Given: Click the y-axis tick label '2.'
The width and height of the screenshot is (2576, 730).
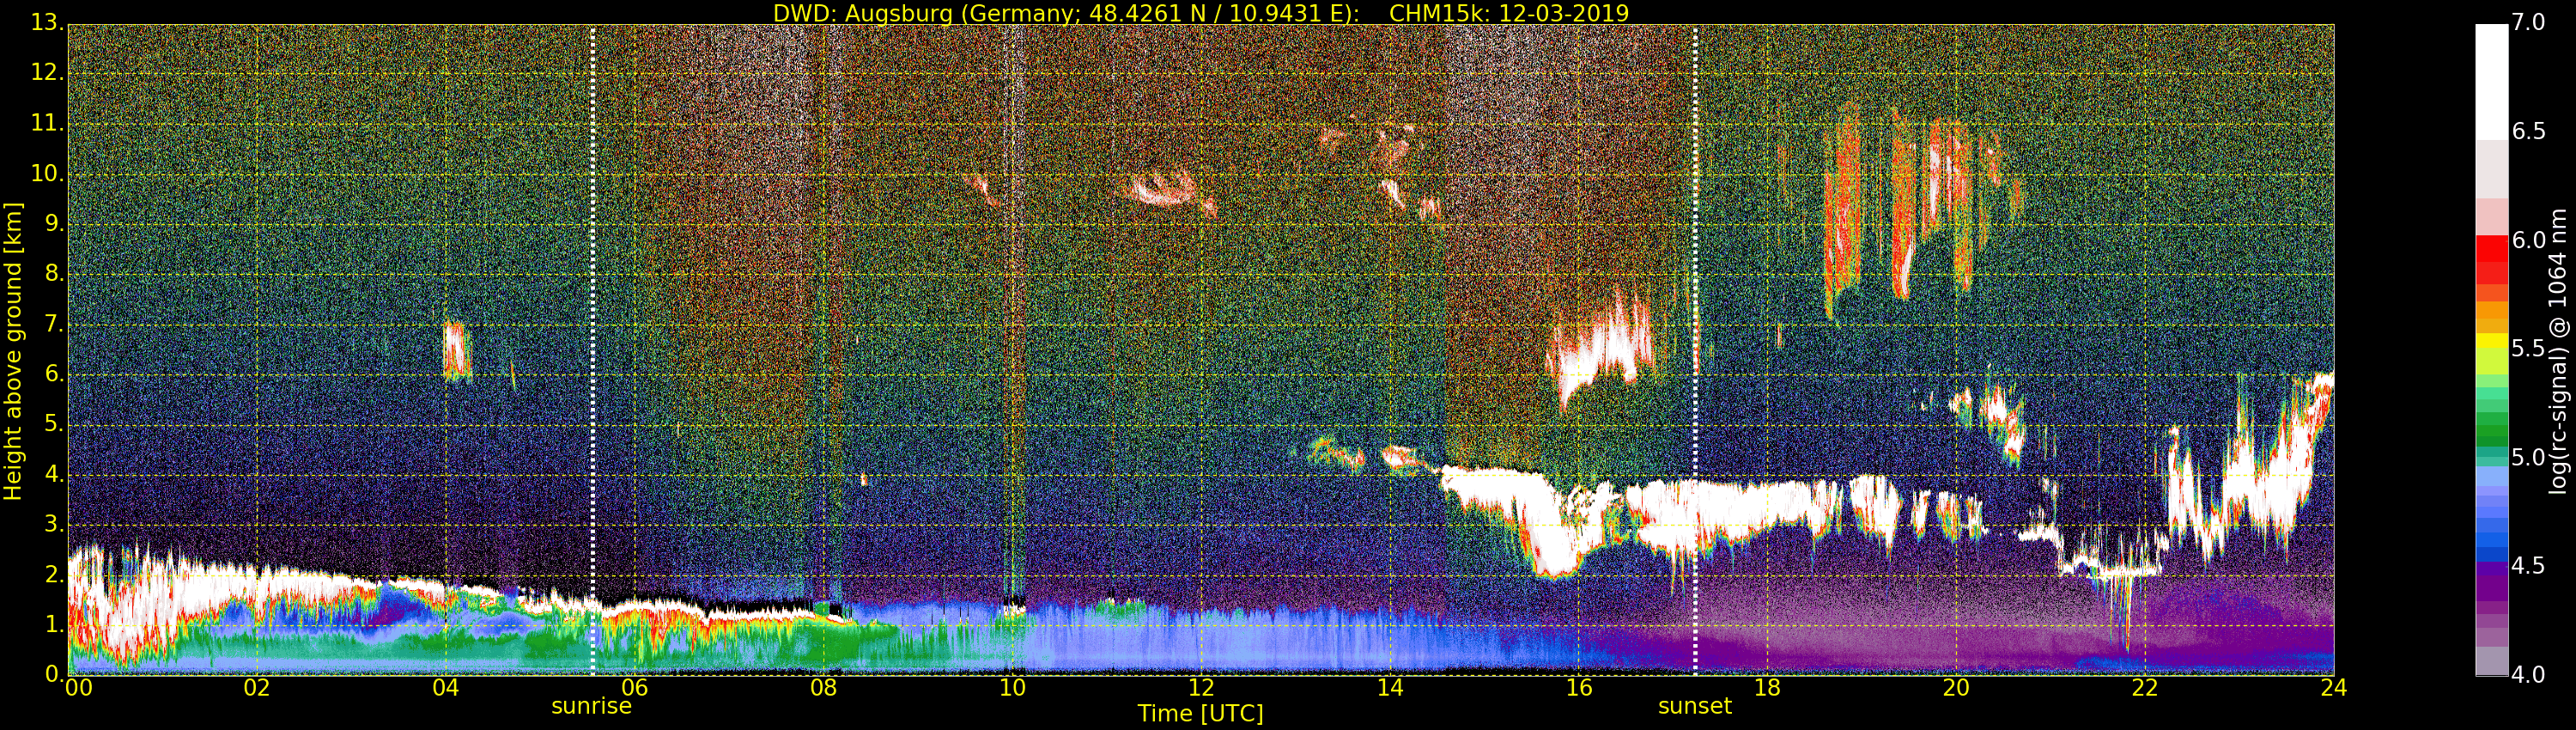Looking at the screenshot, I should click(54, 574).
